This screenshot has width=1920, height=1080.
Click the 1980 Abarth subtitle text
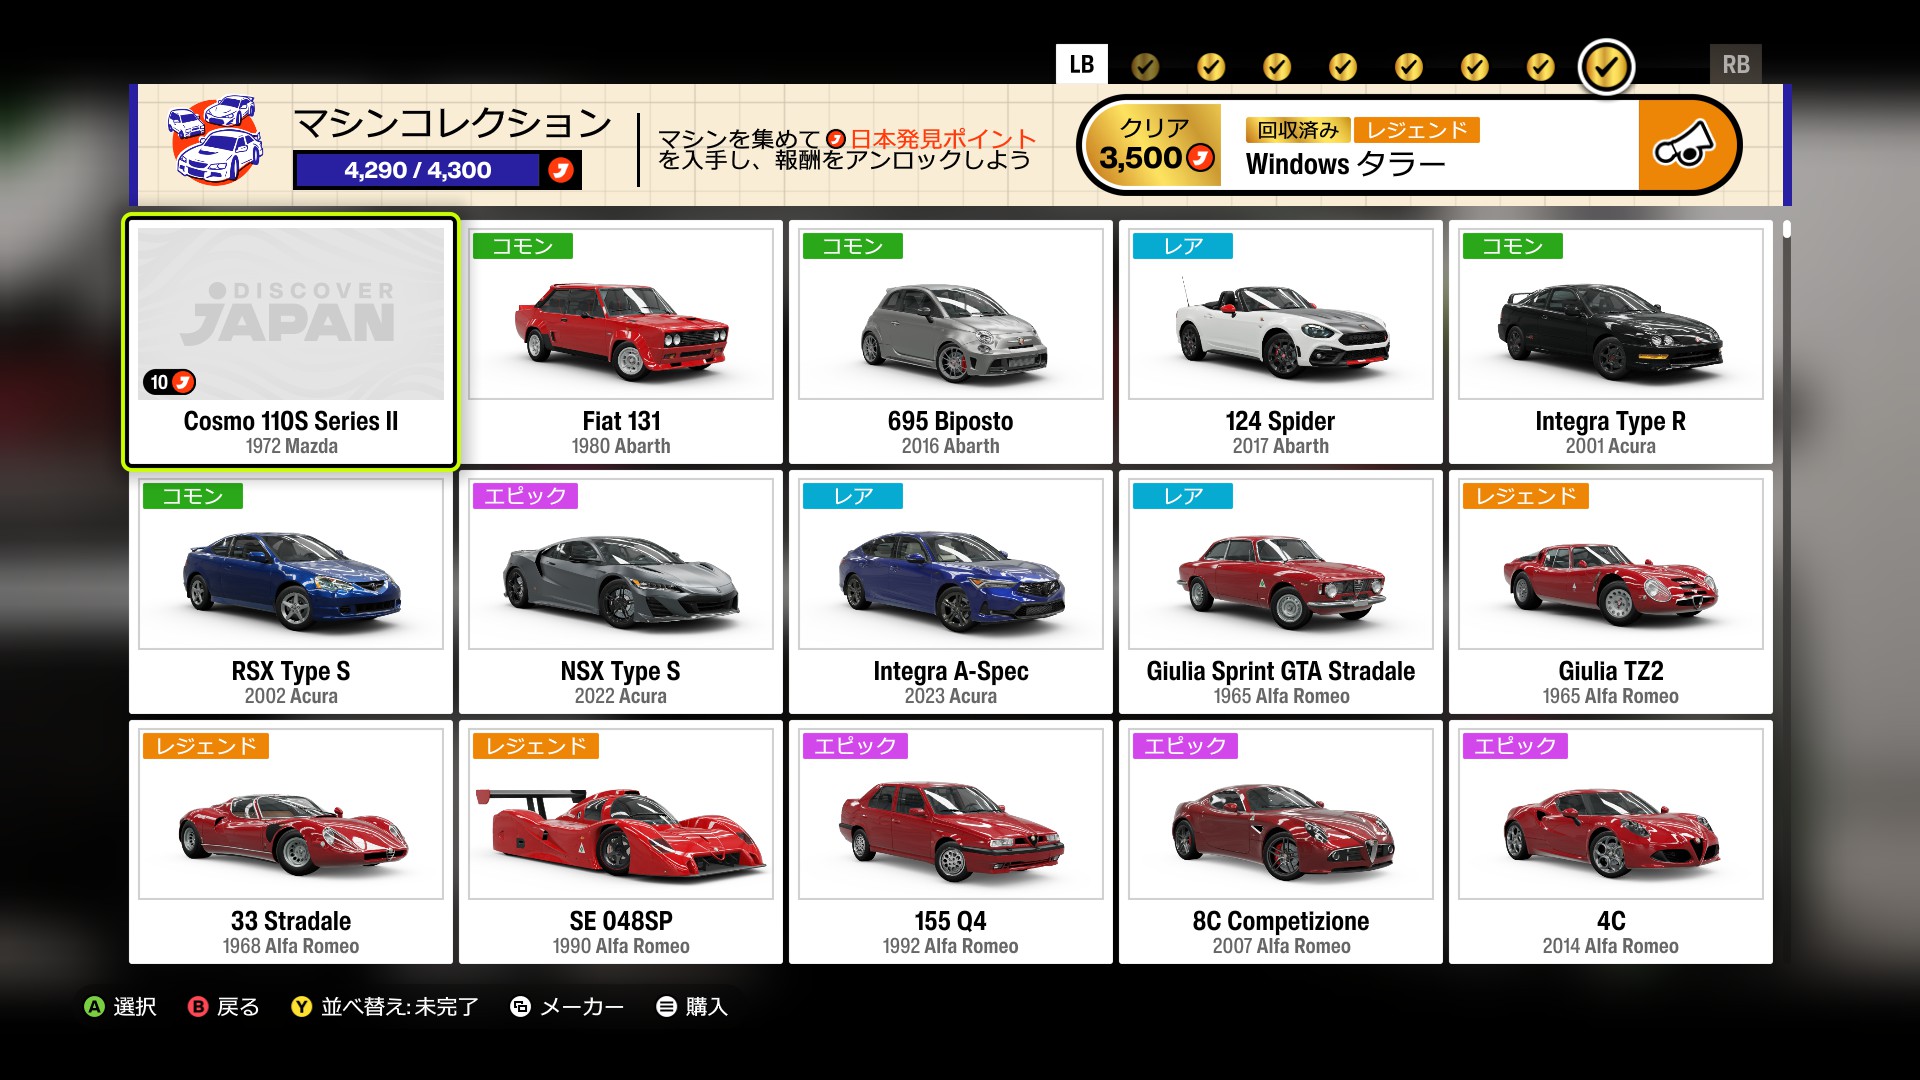[x=621, y=446]
